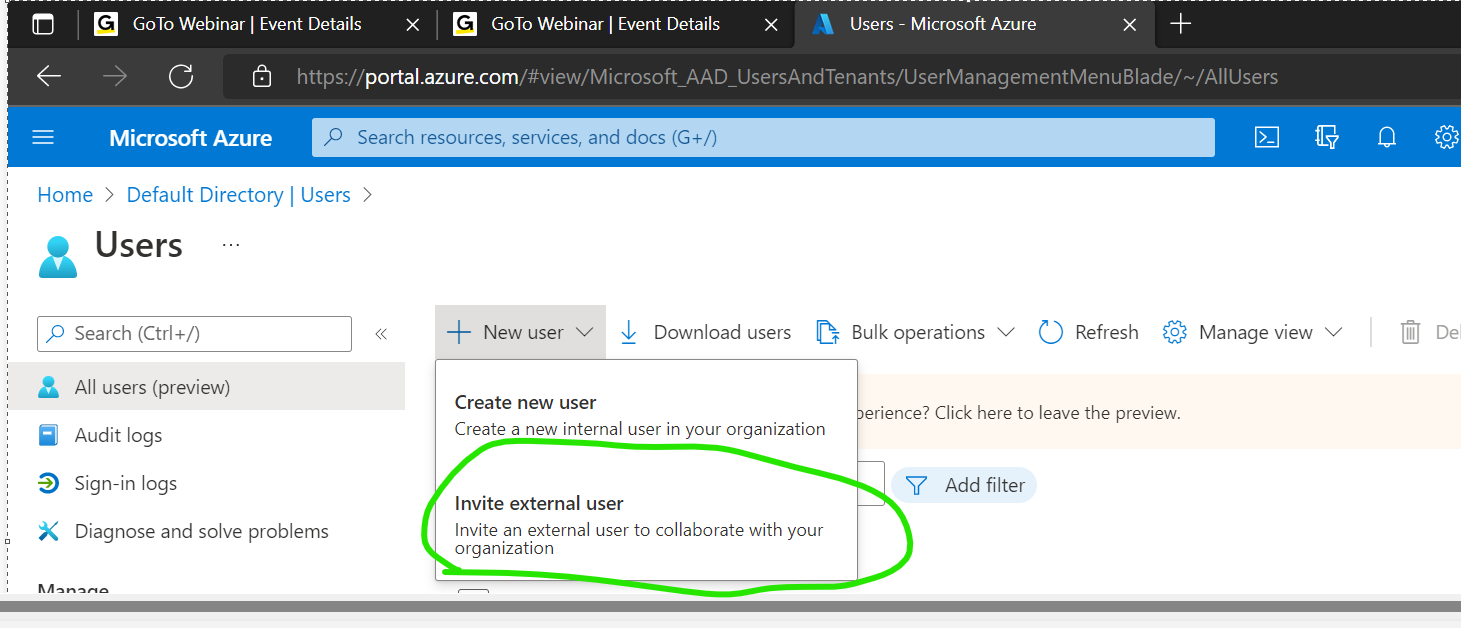Open Default Directory | Users breadcrumb
This screenshot has width=1461, height=628.
click(x=238, y=195)
